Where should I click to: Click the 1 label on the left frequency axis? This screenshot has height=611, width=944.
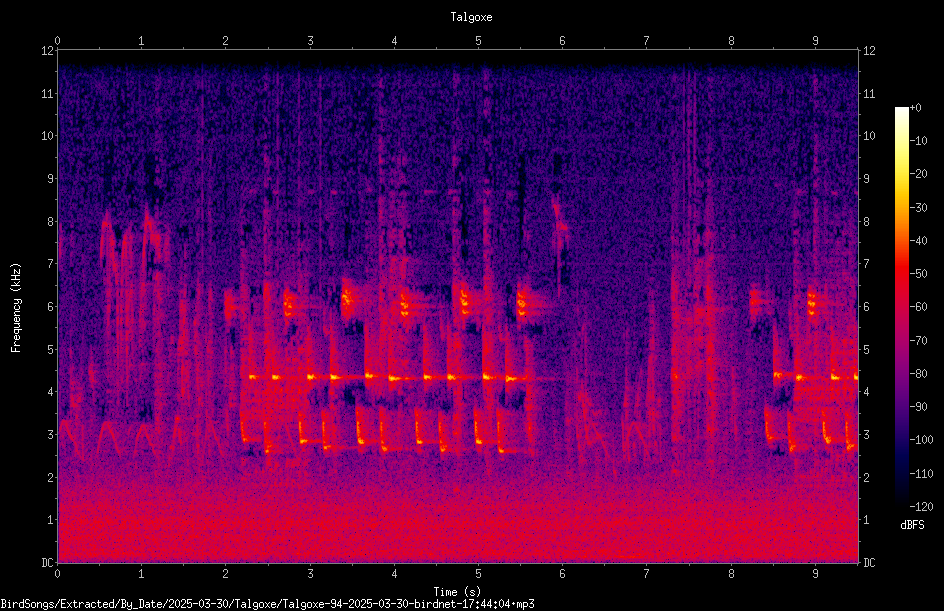tap(51, 520)
